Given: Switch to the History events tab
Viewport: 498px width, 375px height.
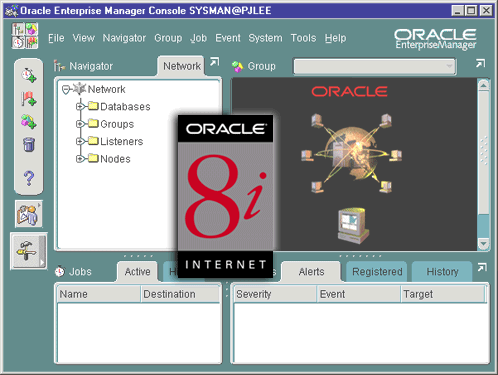Looking at the screenshot, I should click(x=442, y=272).
